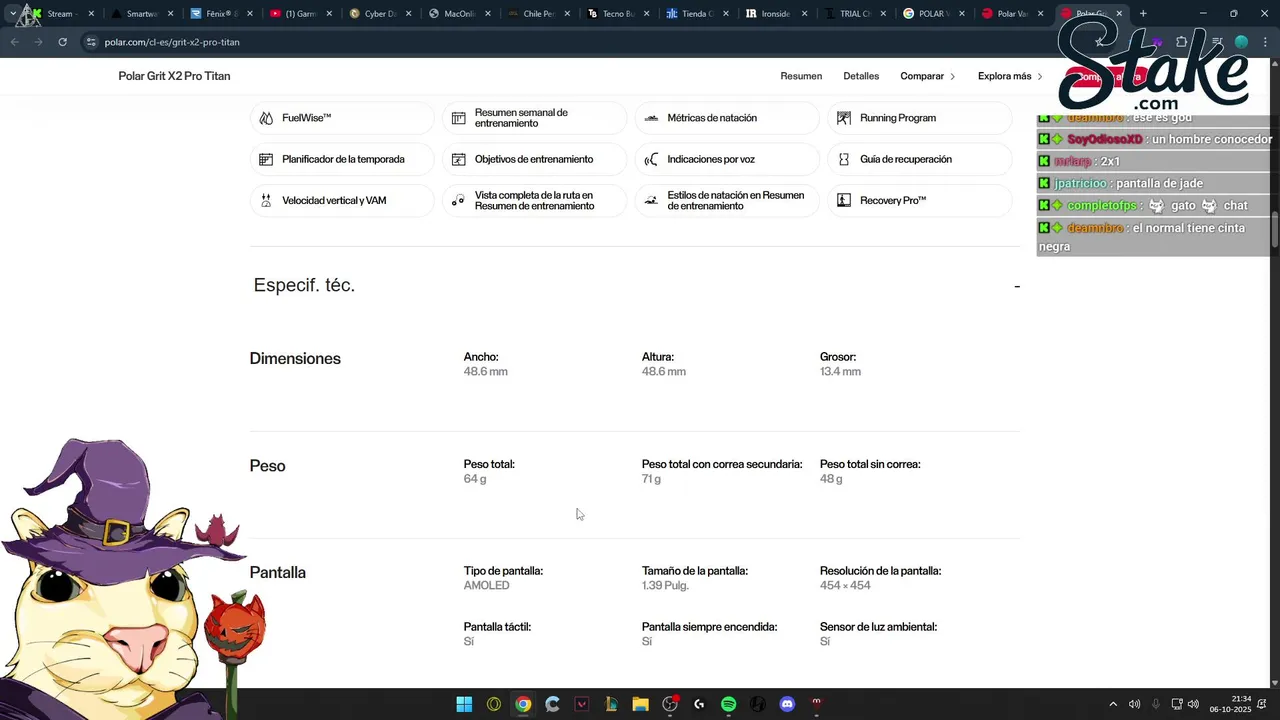Click the Ancho value 48.6 mm

(x=485, y=372)
